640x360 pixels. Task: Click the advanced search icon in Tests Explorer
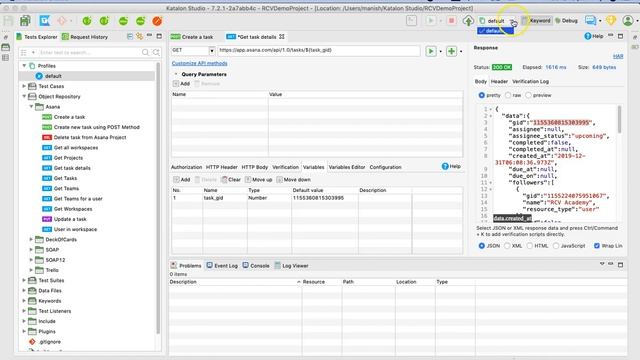click(x=156, y=52)
